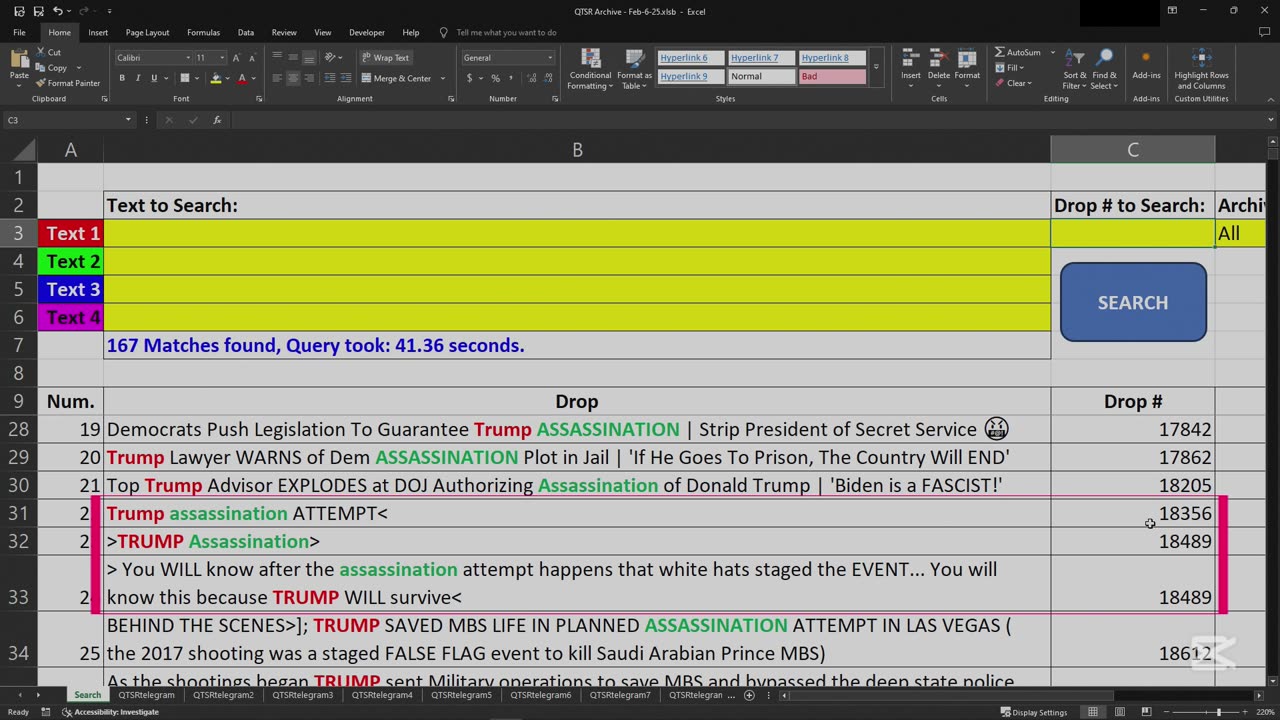Toggle Wrap Text

tap(385, 58)
